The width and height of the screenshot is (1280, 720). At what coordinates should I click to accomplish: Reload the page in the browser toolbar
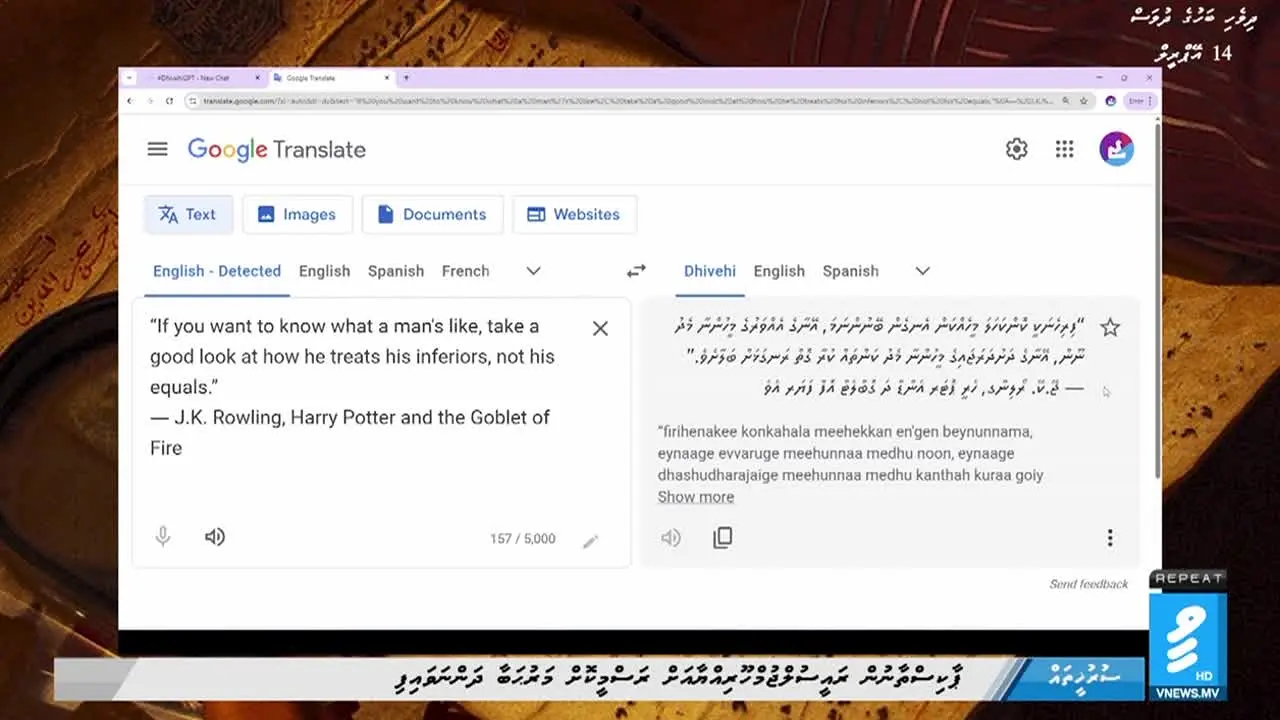(x=169, y=101)
